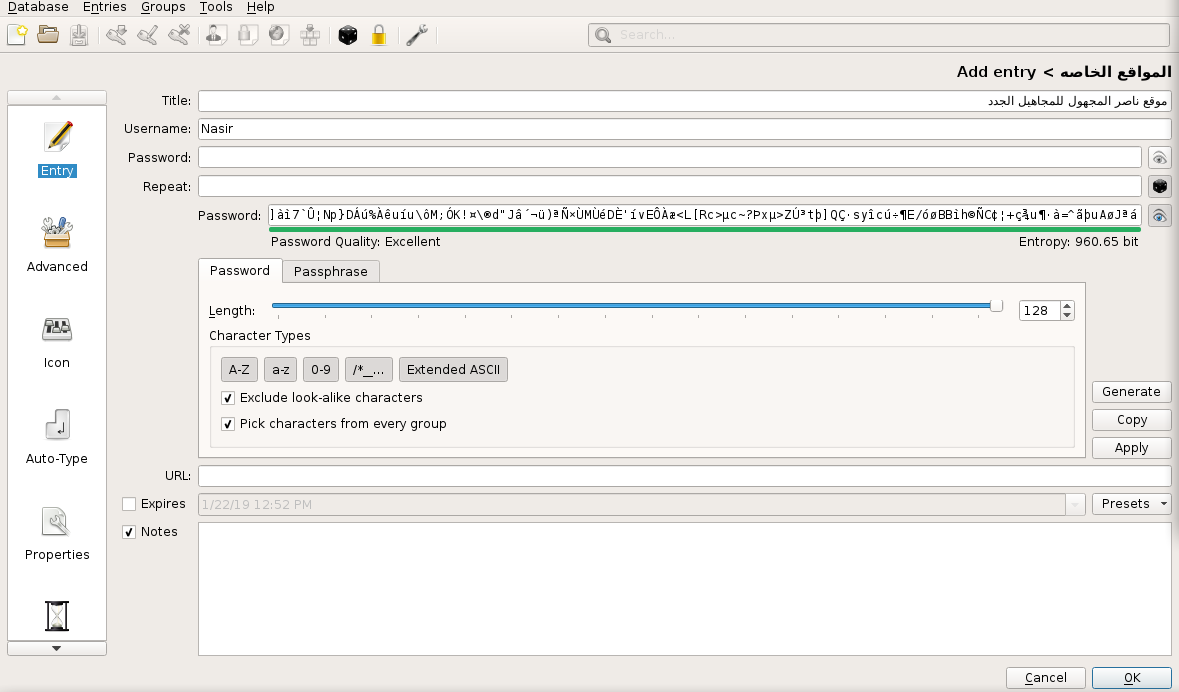Open the Properties section in sidebar

pos(57,531)
